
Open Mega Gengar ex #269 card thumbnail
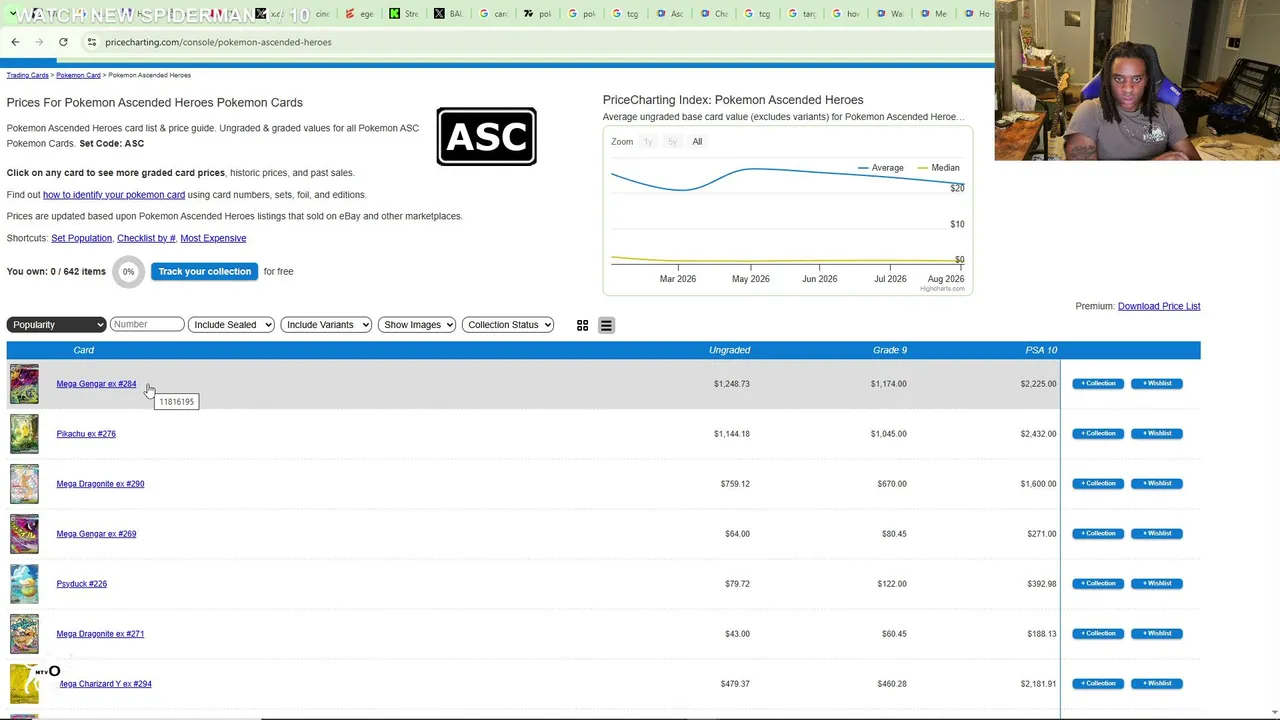(x=24, y=534)
